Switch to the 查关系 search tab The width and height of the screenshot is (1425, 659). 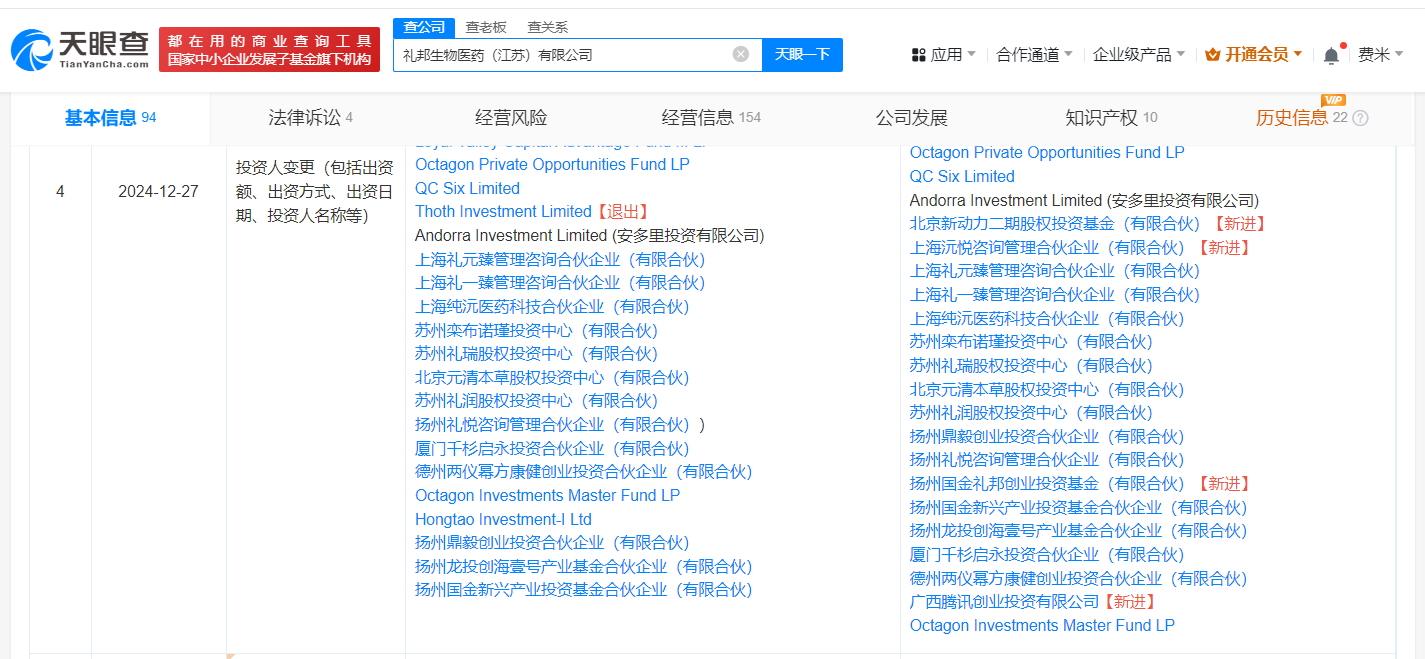(x=547, y=27)
